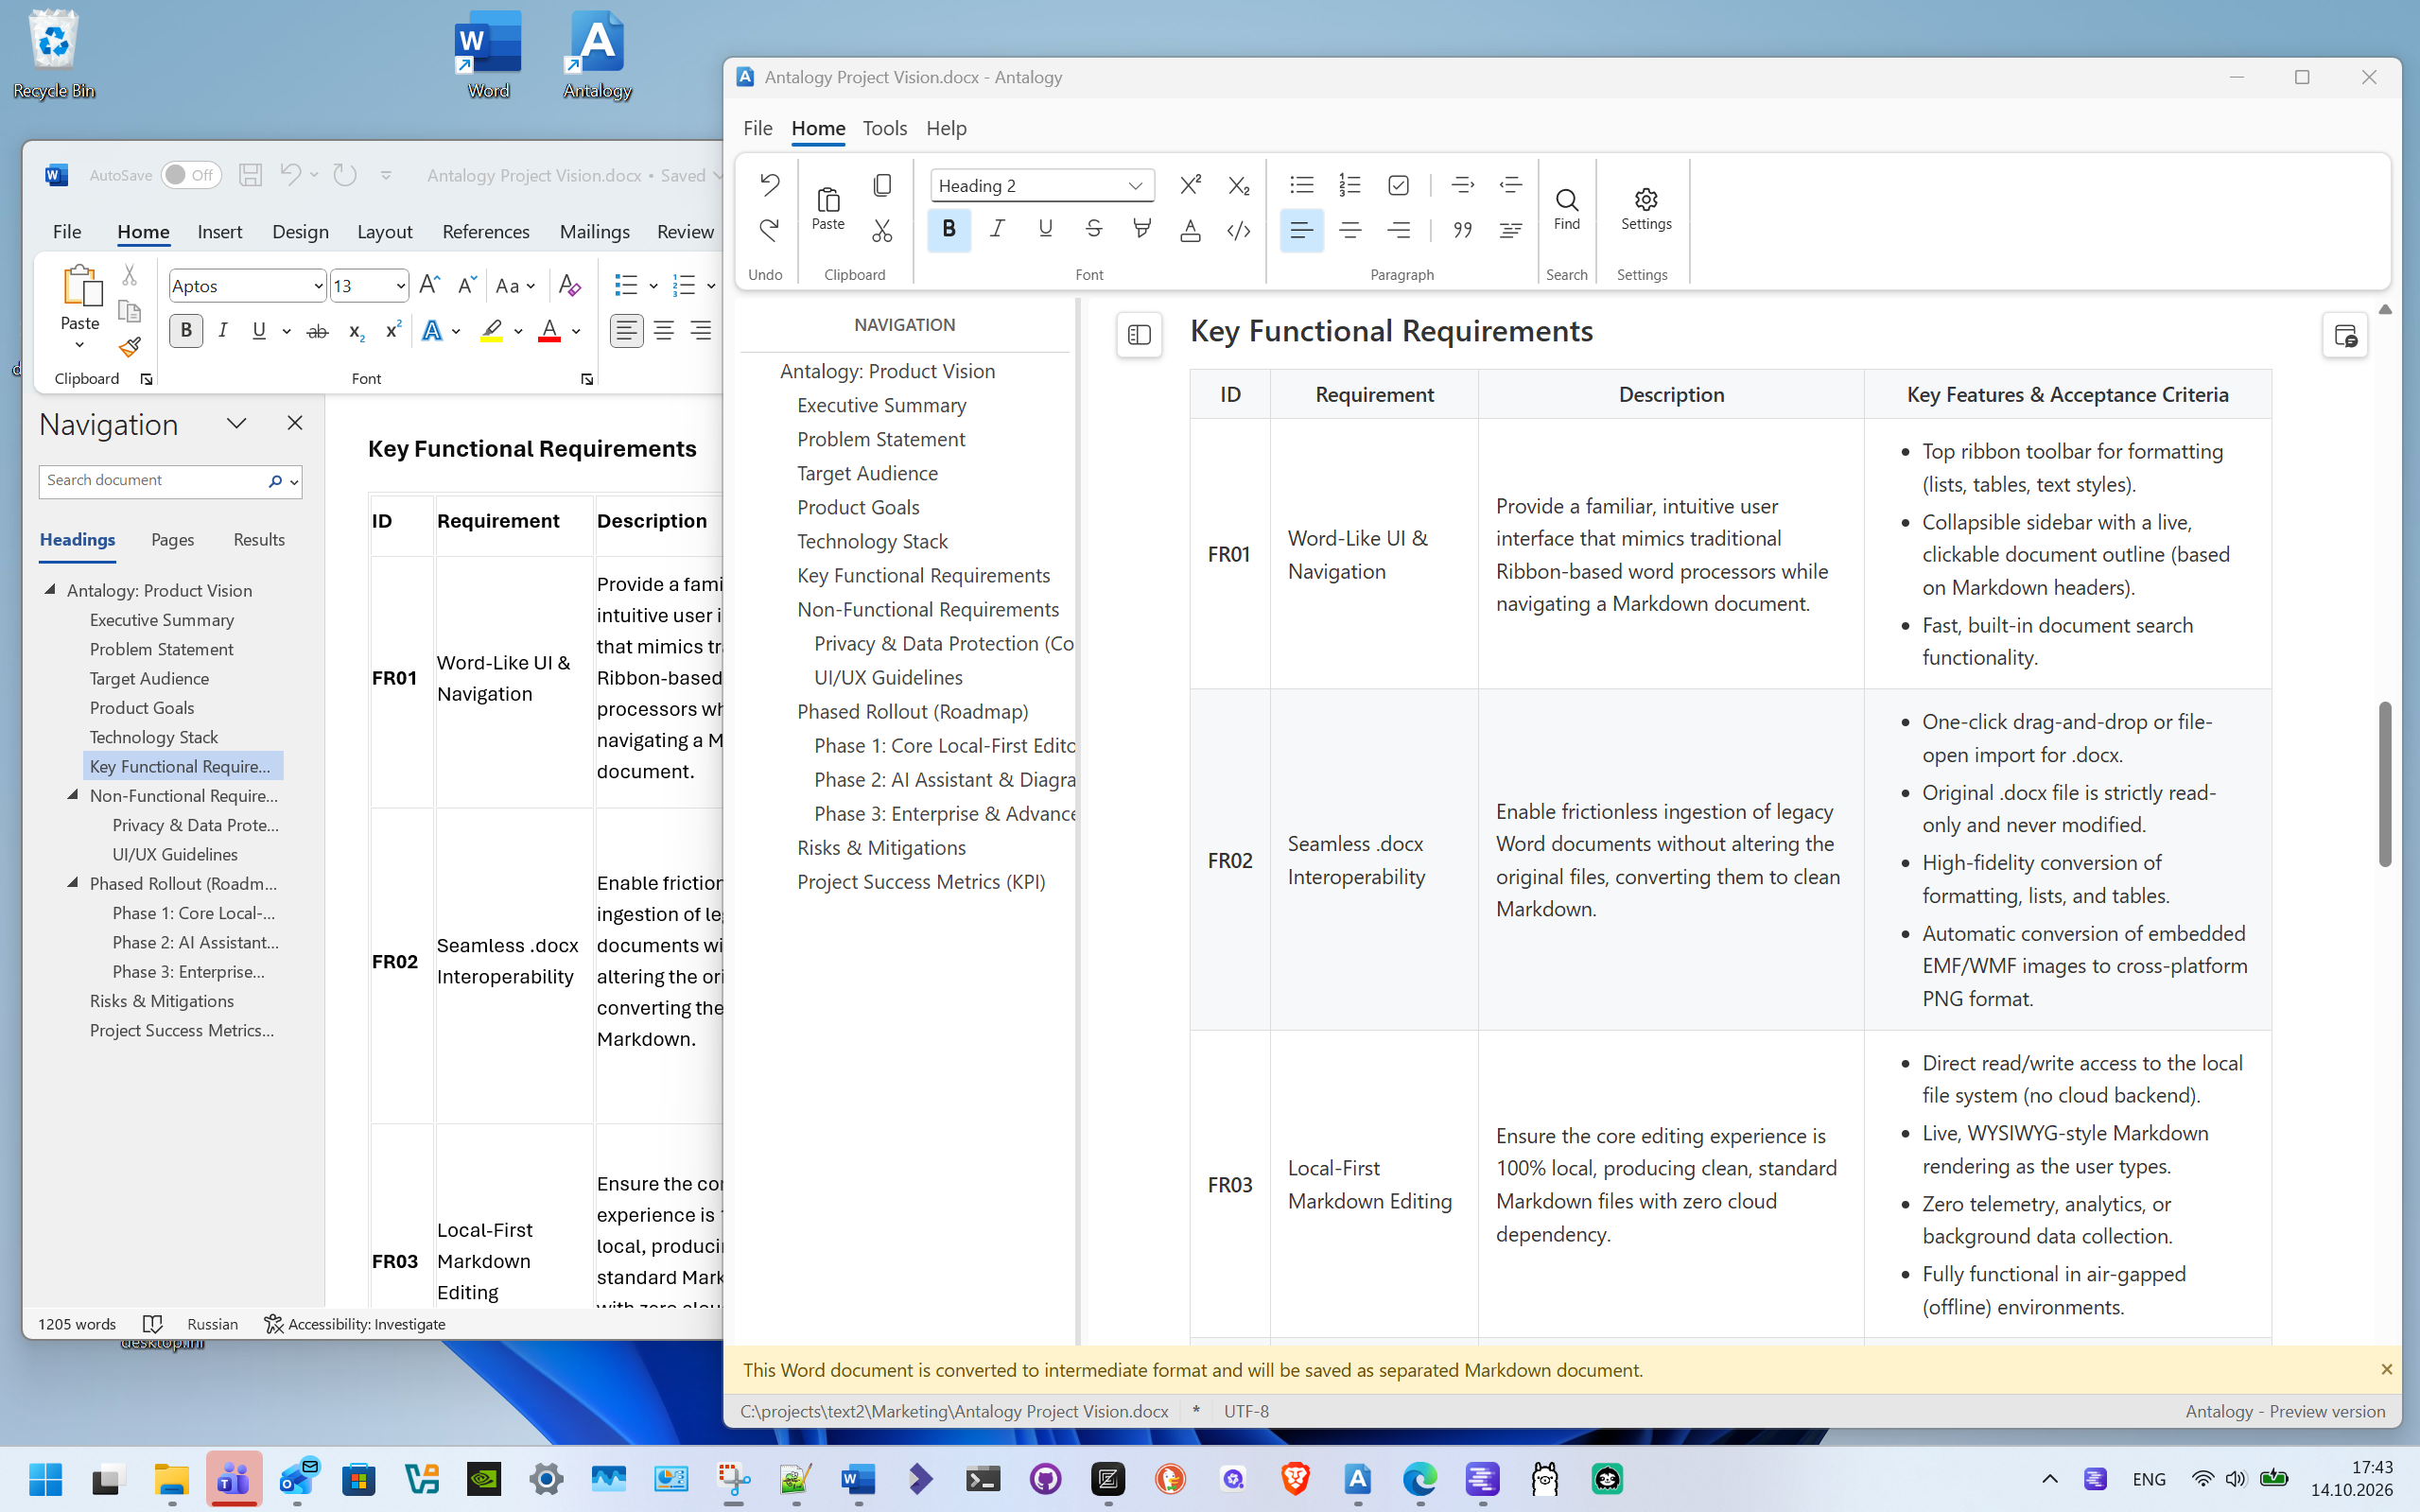Open Word Navigation pane options chevron
2420x1512 pixels.
(x=236, y=423)
